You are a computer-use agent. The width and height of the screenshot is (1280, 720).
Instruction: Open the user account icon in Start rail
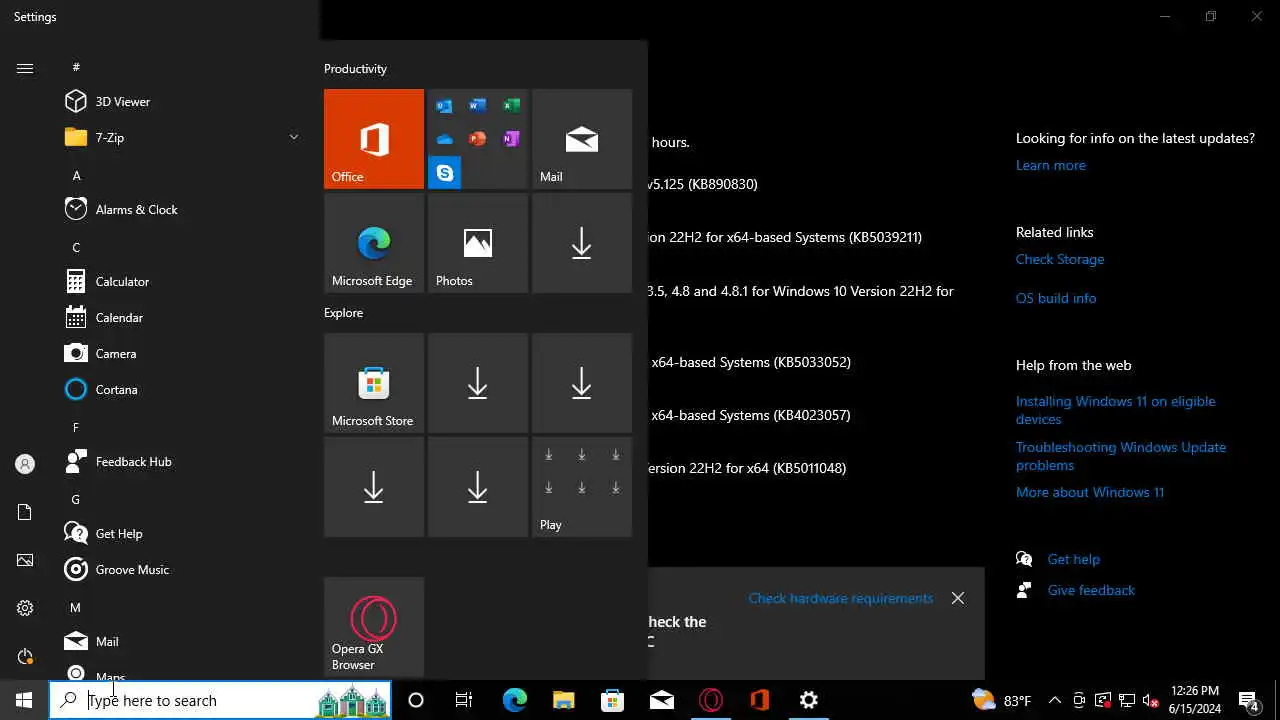point(25,464)
